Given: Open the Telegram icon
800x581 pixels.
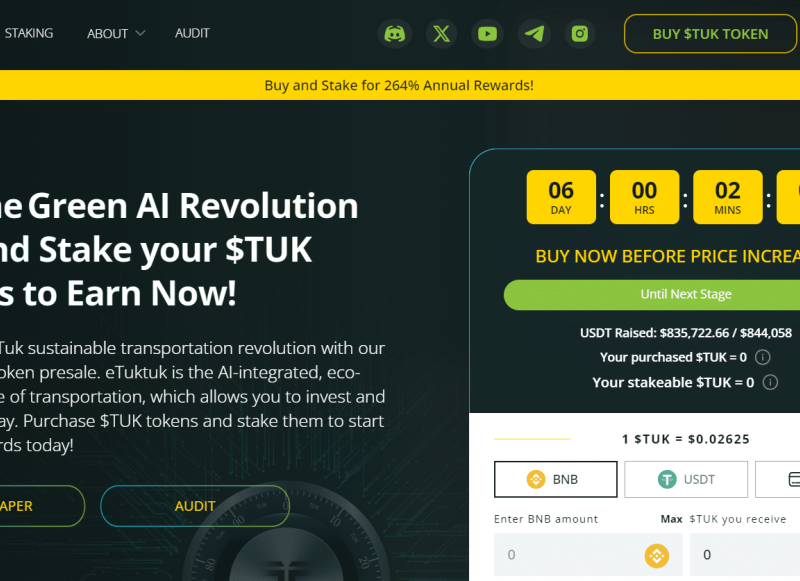Looking at the screenshot, I should click(x=534, y=34).
